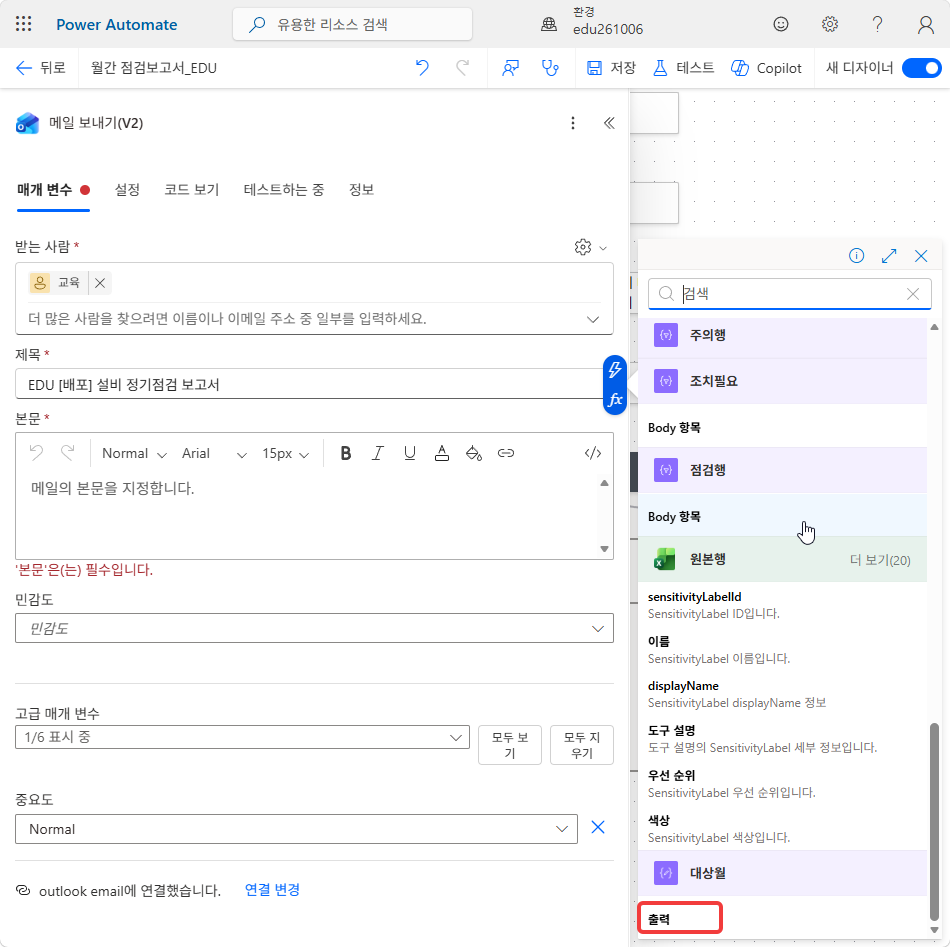Click the 제목 subject input field
The image size is (950, 947).
[309, 384]
